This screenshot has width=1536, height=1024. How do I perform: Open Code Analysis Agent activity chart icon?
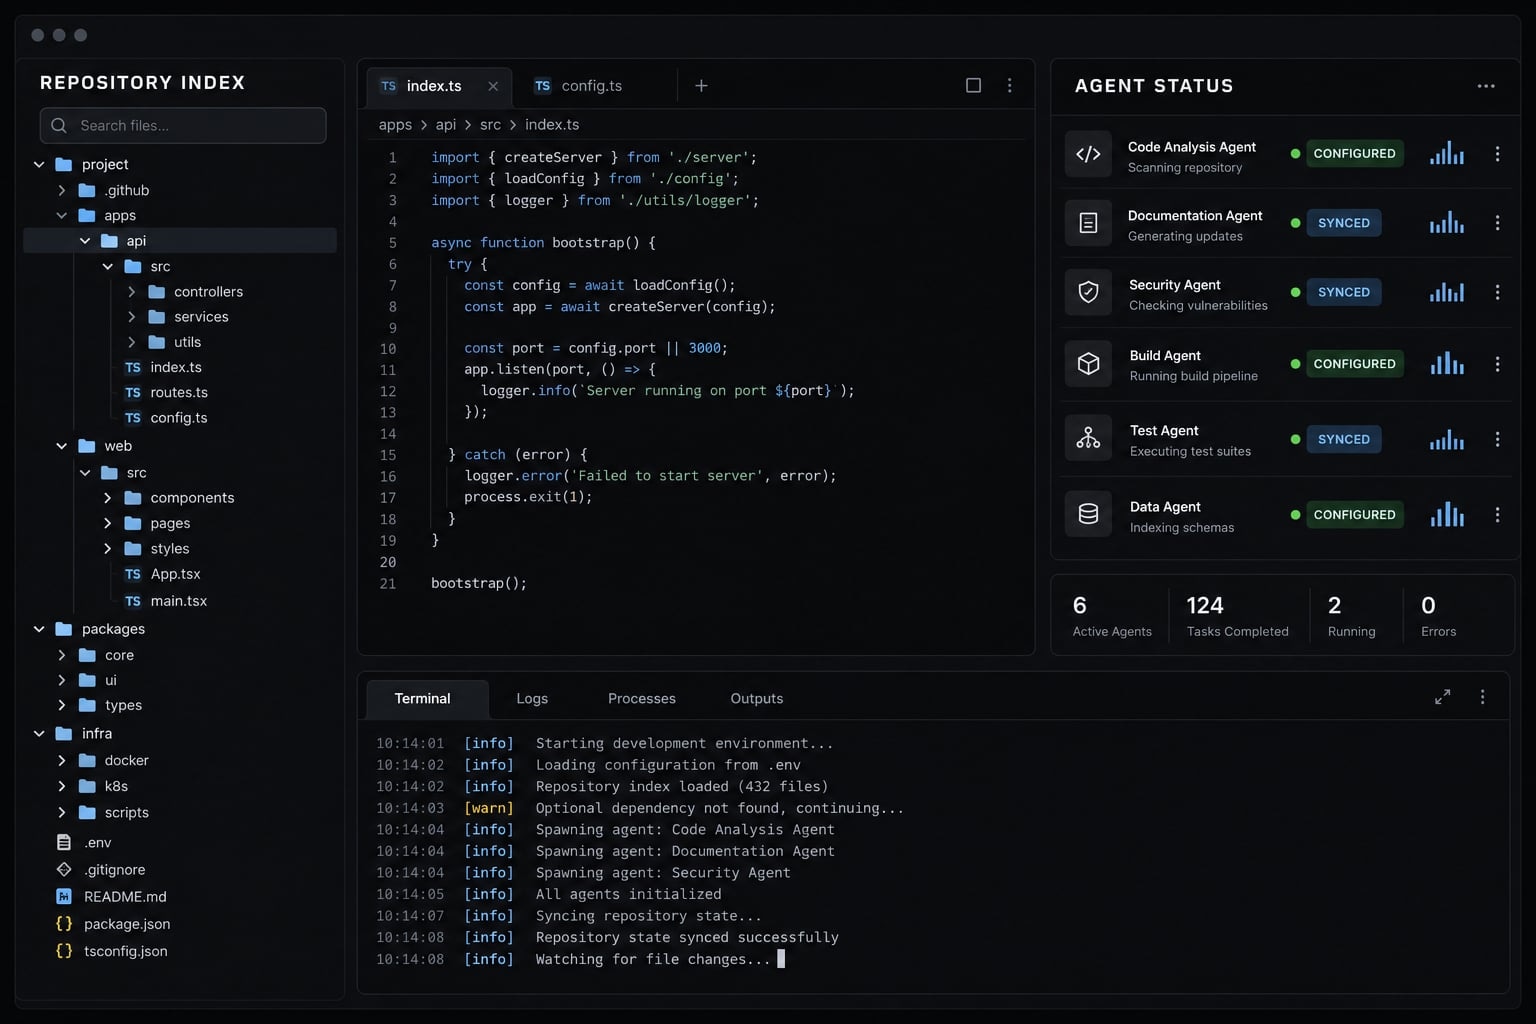[x=1447, y=154]
